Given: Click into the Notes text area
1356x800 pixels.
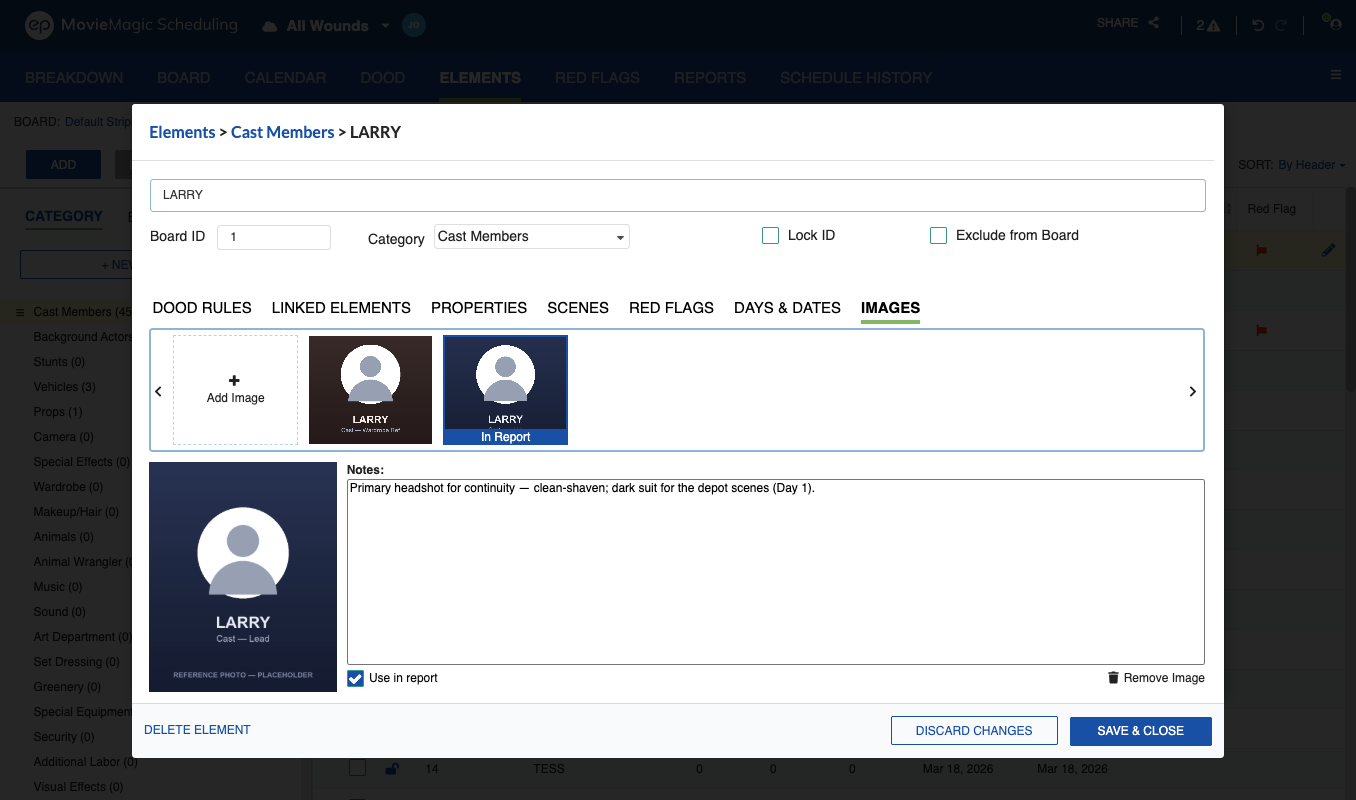Looking at the screenshot, I should pos(775,571).
